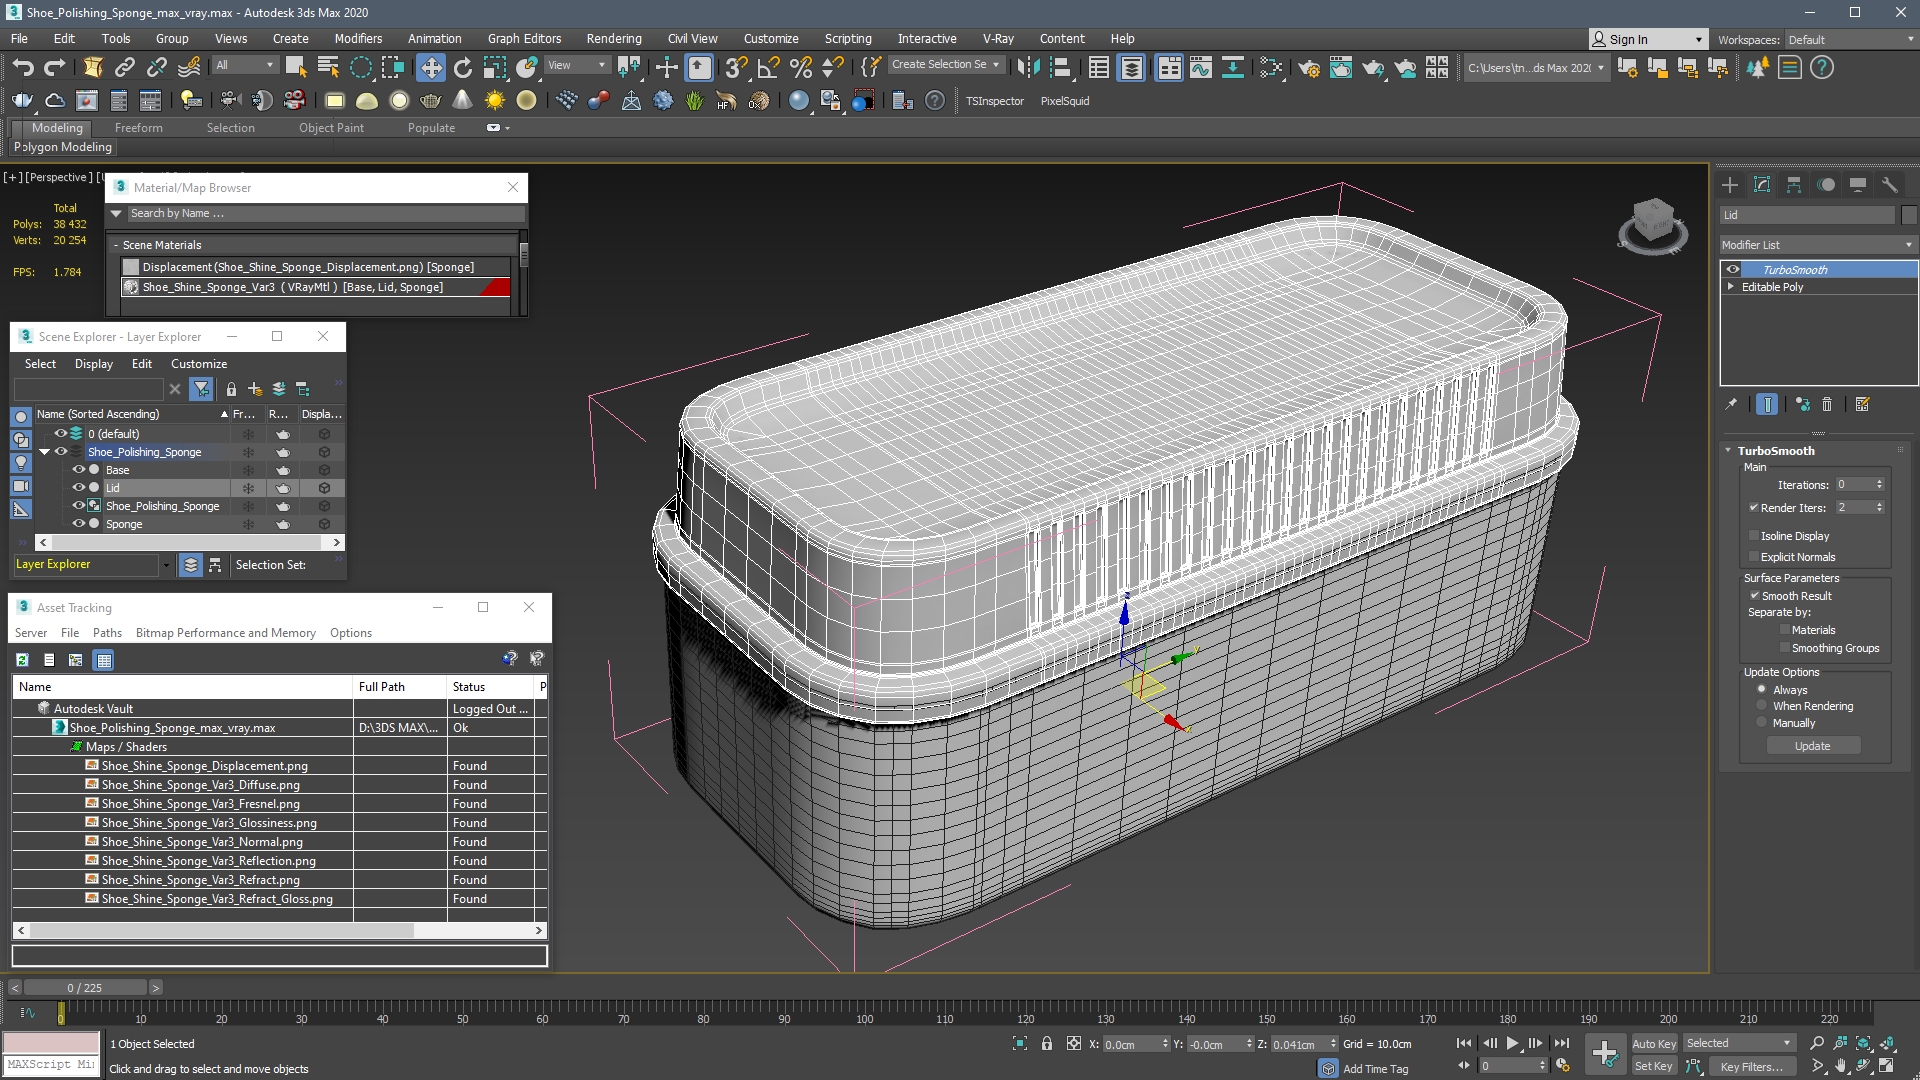Image resolution: width=1920 pixels, height=1080 pixels.
Task: Hide the Base object eye icon
Action: [78, 469]
